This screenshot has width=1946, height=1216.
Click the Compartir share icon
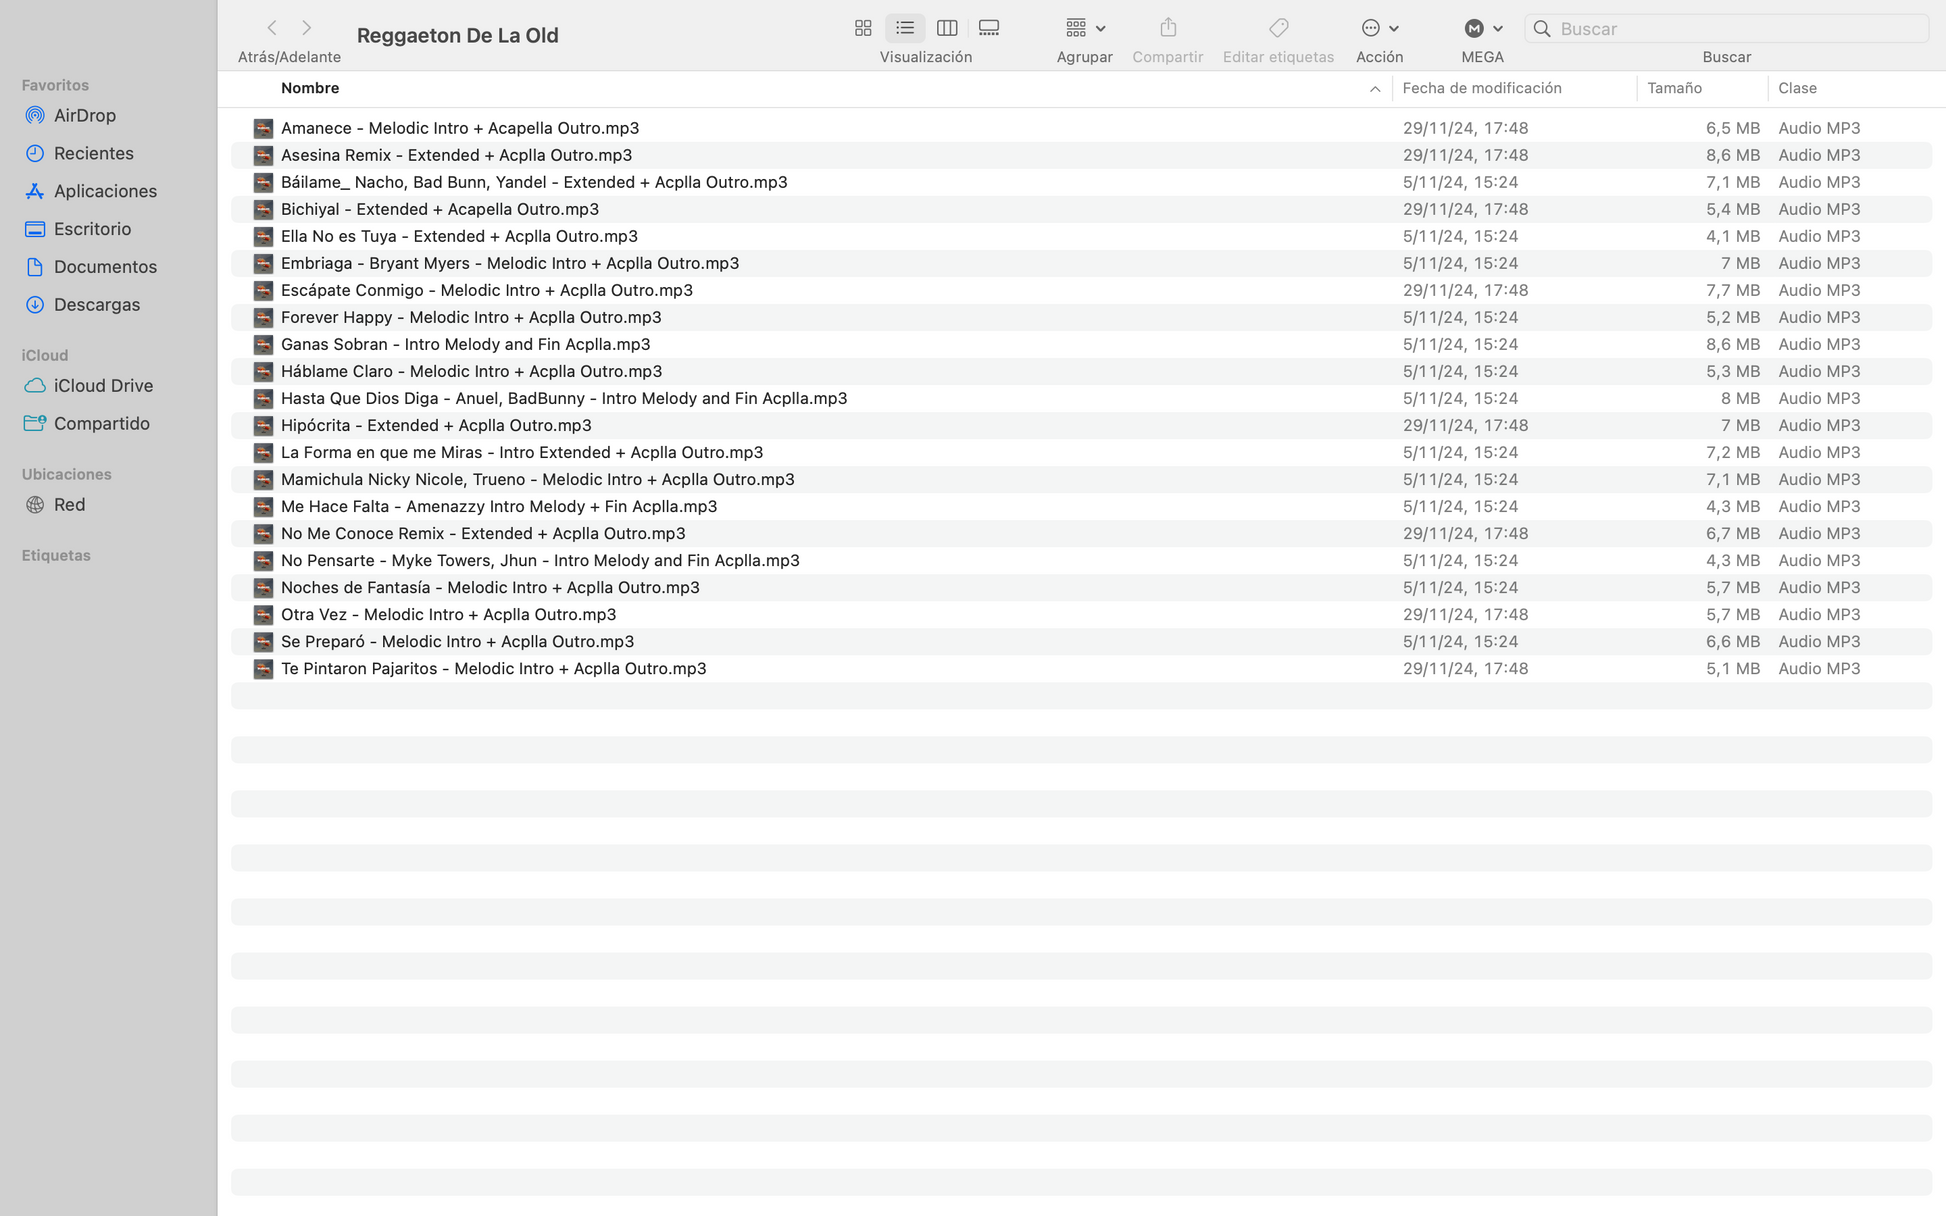coord(1168,28)
